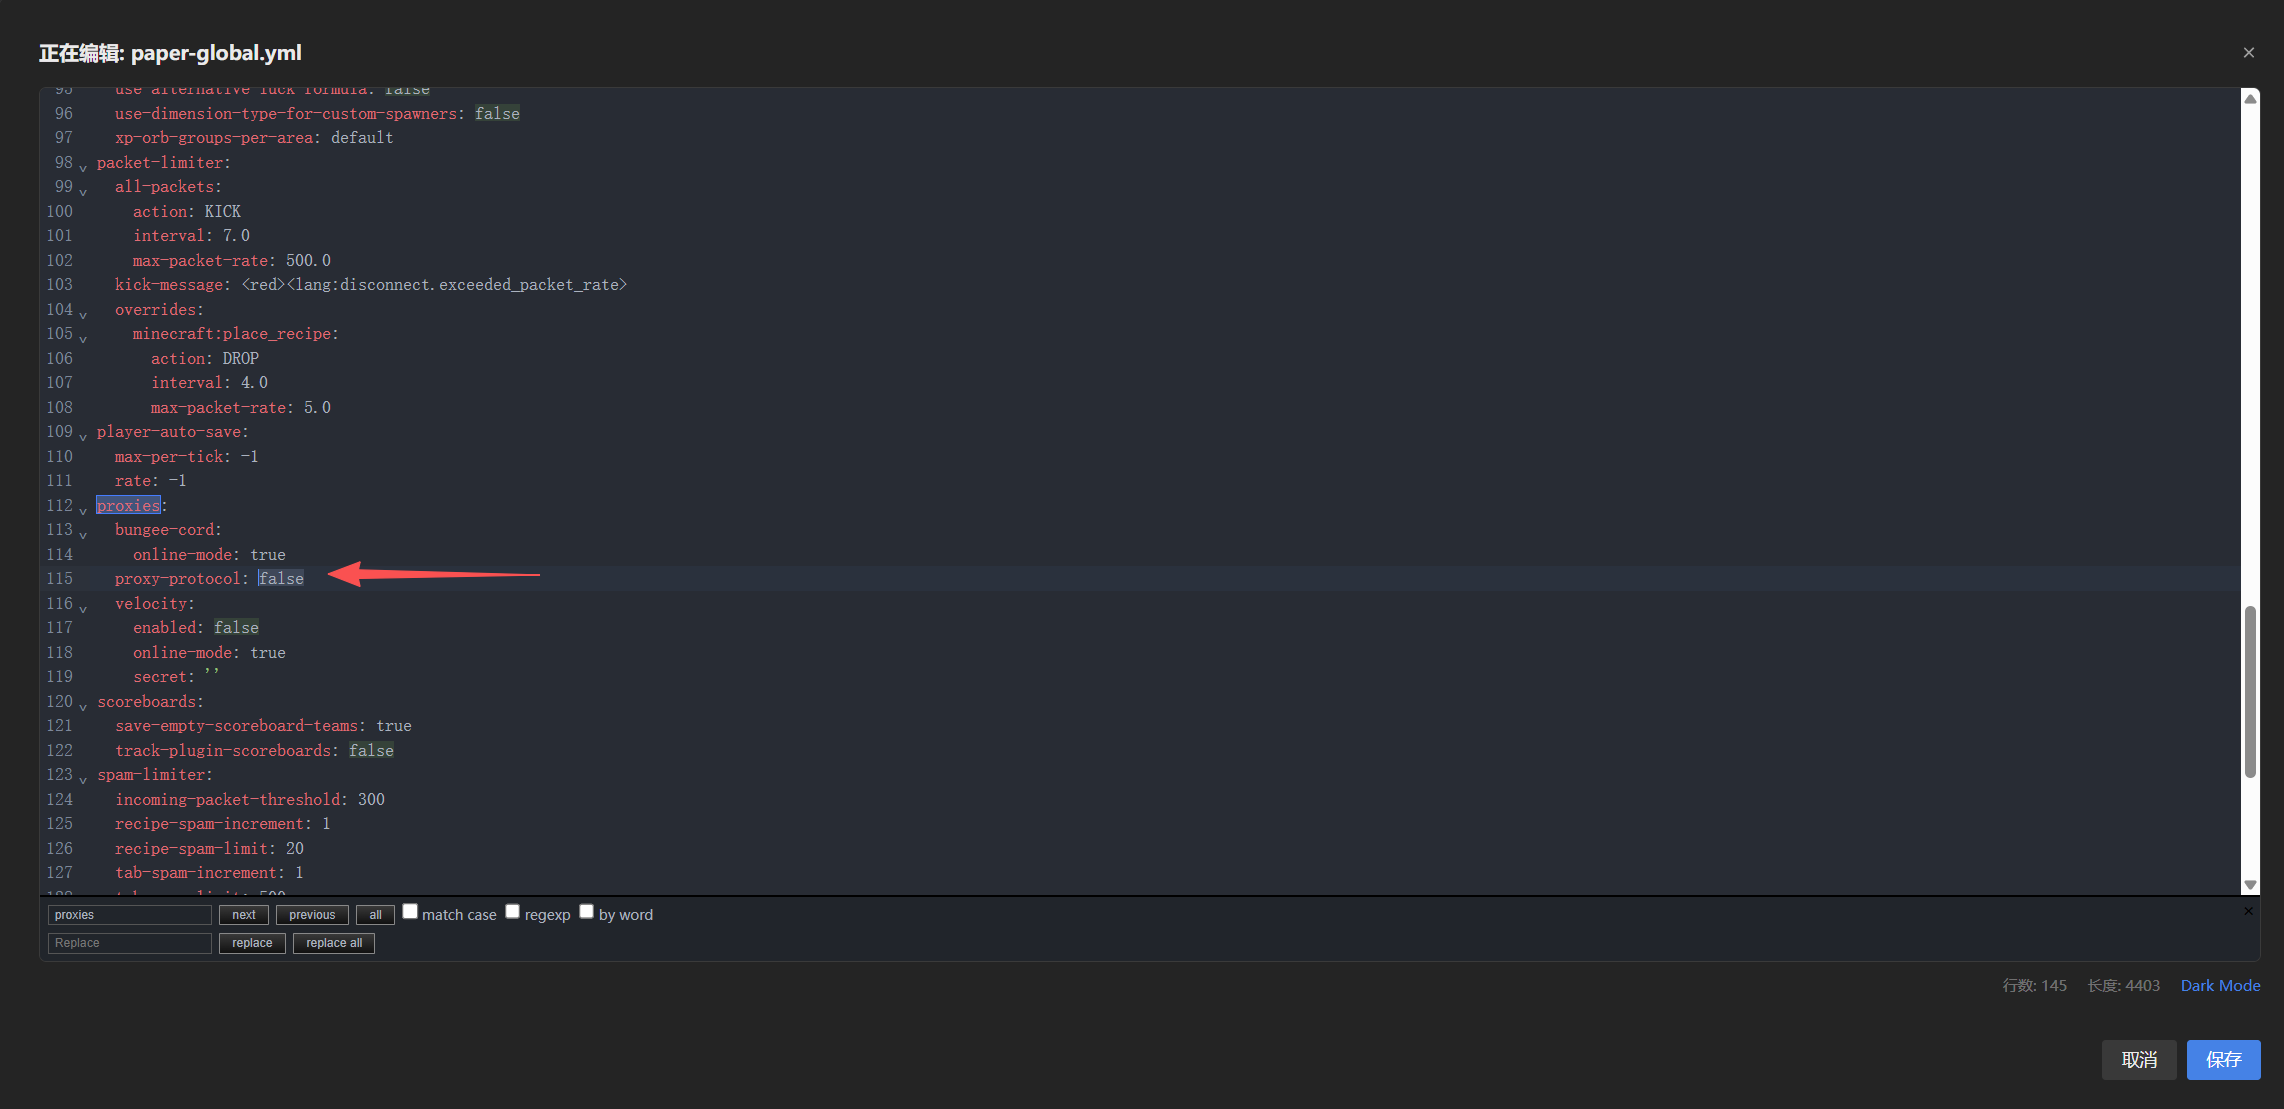Collapse the scoreboards section fold arrow
Viewport: 2284px width, 1109px height.
(83, 705)
